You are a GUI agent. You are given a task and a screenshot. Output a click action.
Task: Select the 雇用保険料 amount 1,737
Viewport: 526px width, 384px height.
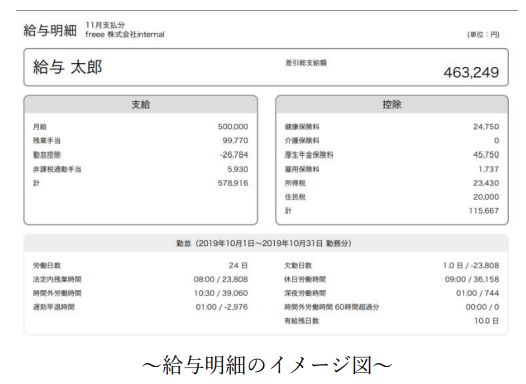pos(489,169)
